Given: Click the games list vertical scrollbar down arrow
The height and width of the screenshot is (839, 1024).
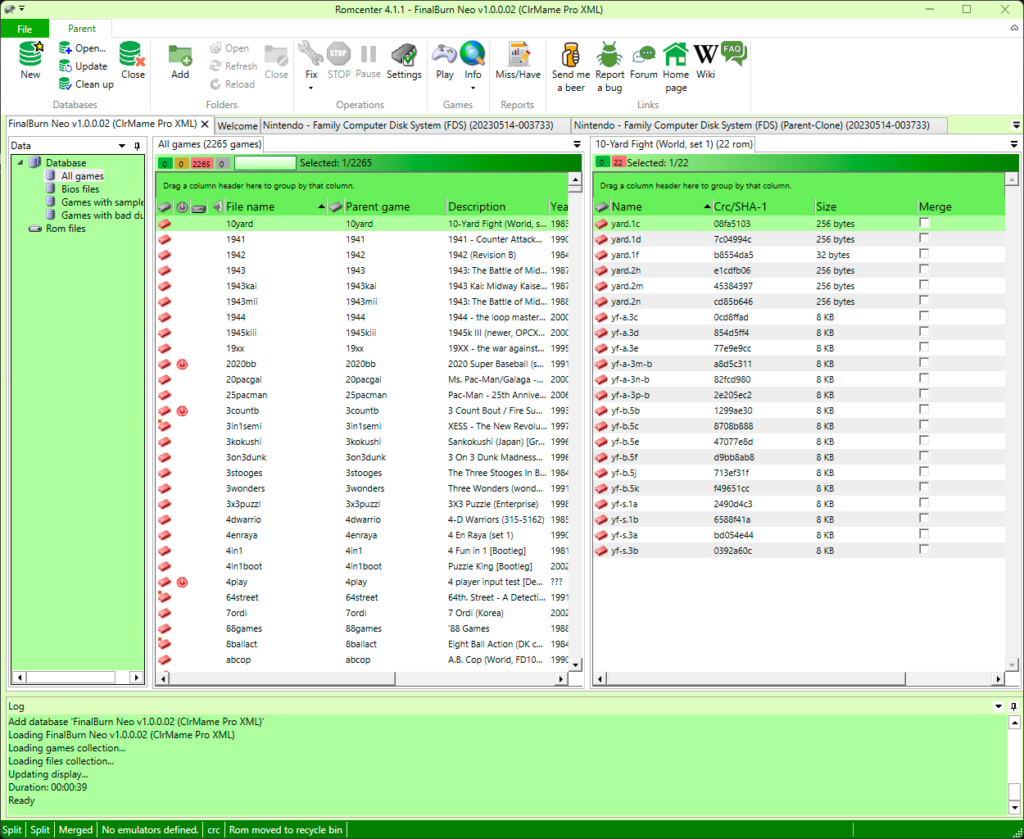Looking at the screenshot, I should tap(575, 665).
